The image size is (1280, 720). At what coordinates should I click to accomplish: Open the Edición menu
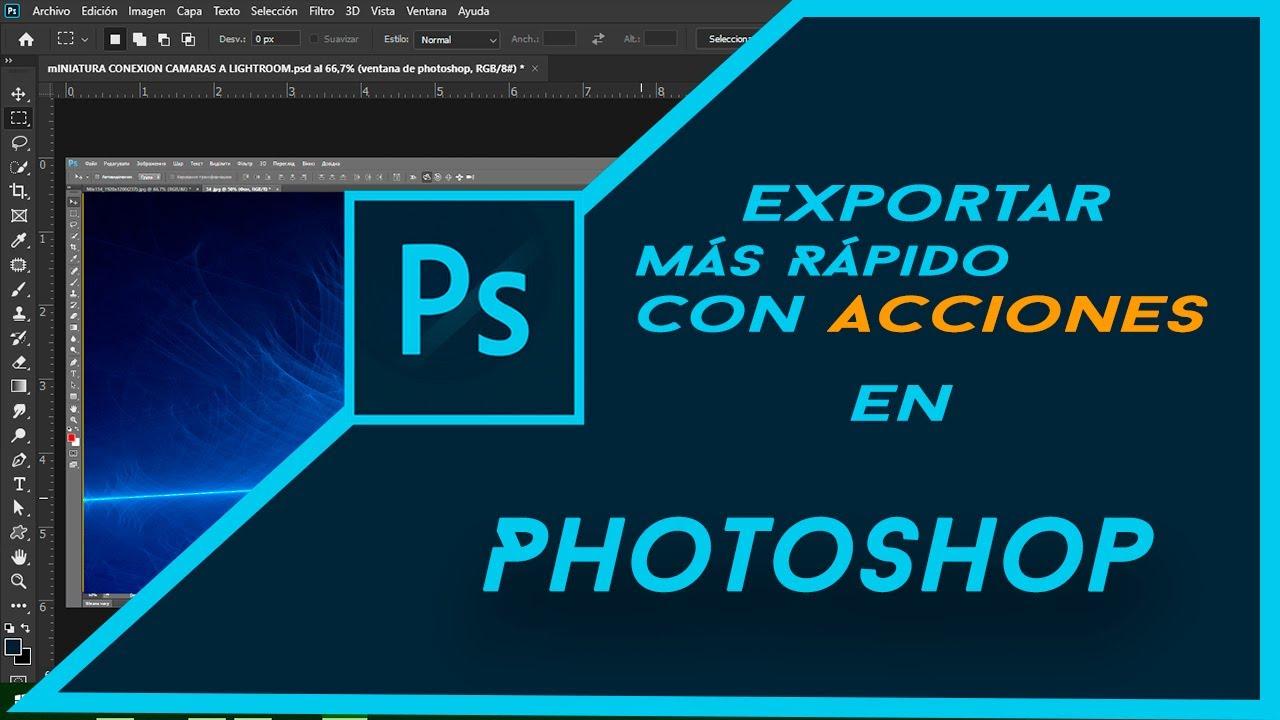[99, 11]
